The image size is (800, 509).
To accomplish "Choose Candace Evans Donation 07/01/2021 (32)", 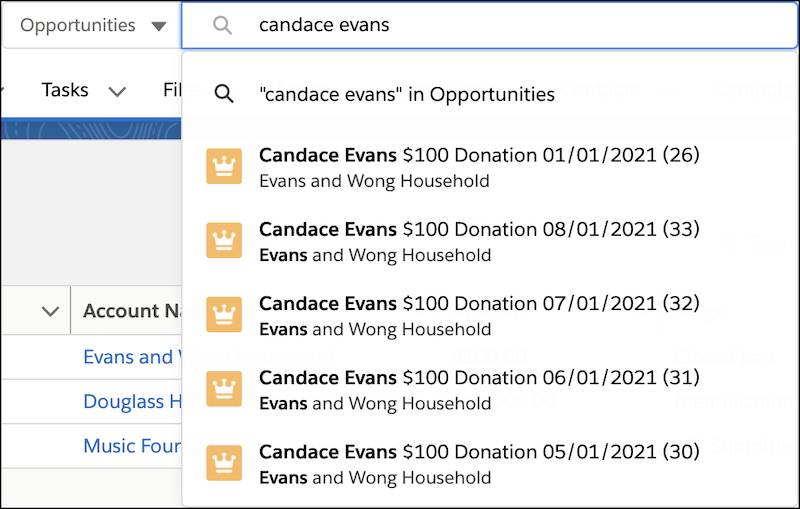I will point(490,315).
